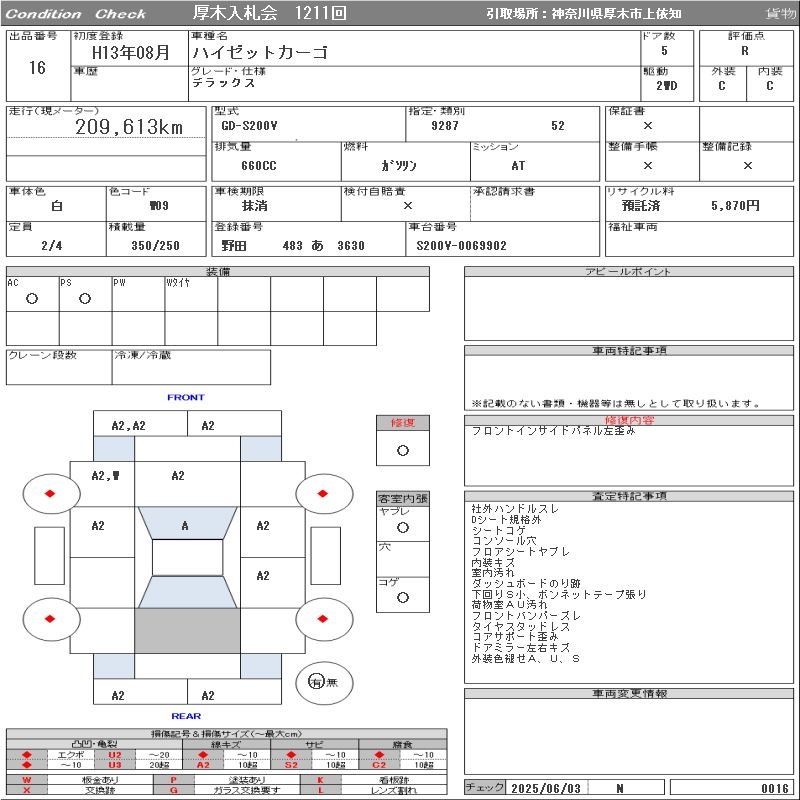Image resolution: width=800 pixels, height=800 pixels.
Task: Click the mileage field showing 209,613km
Action: tap(129, 127)
